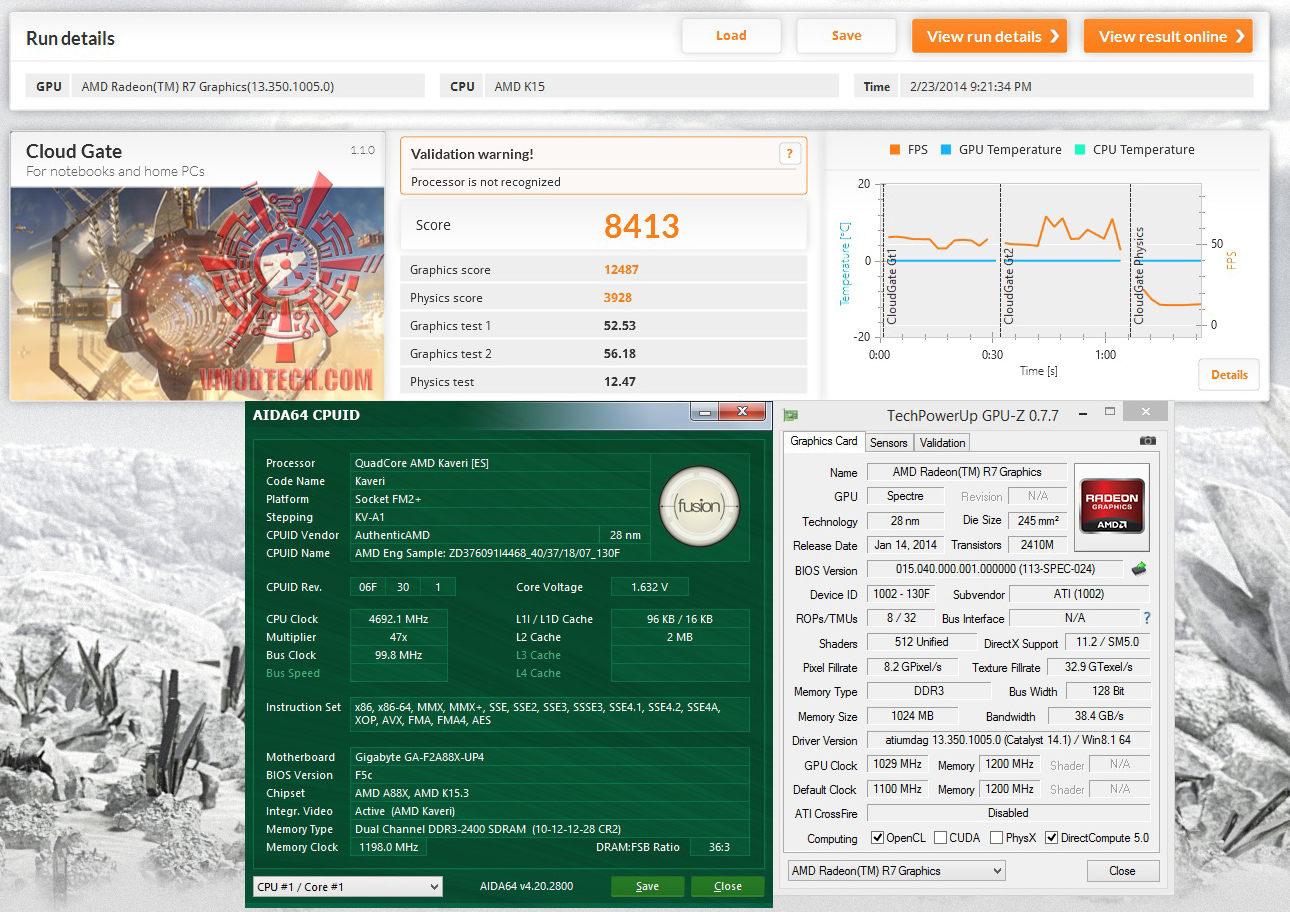Toggle the OpenCL checkbox in GPU-Z
This screenshot has height=912, width=1290.
877,838
